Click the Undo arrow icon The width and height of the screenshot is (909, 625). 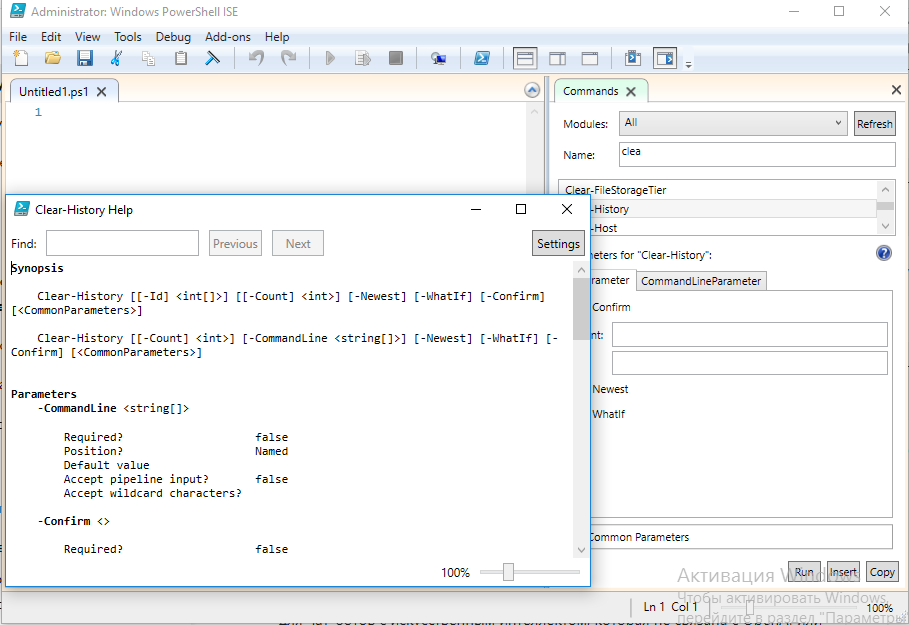256,58
